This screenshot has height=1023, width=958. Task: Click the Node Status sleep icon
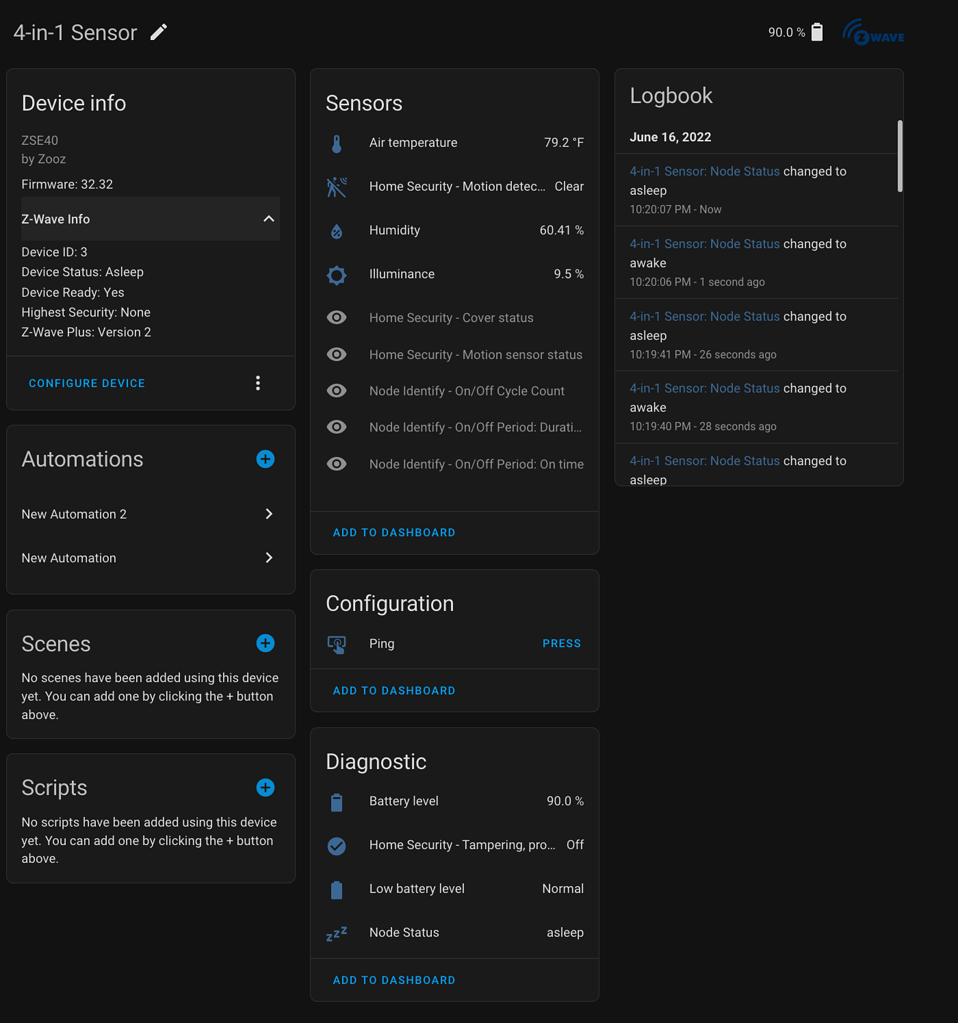[337, 933]
